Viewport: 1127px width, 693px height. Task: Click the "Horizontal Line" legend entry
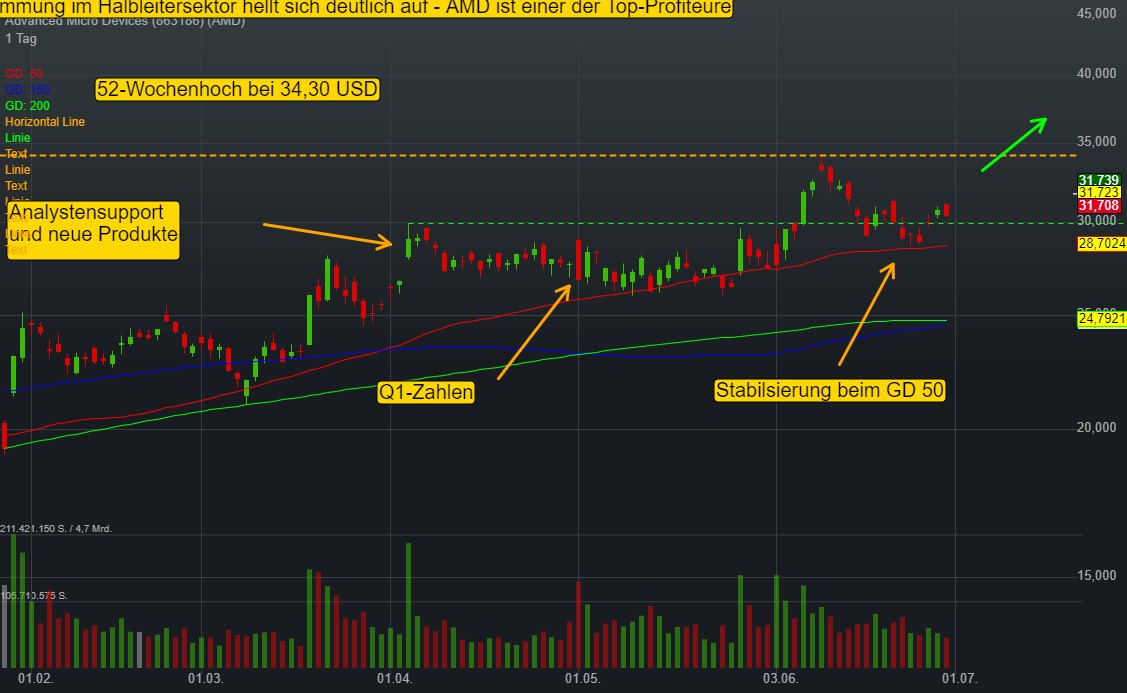point(45,121)
